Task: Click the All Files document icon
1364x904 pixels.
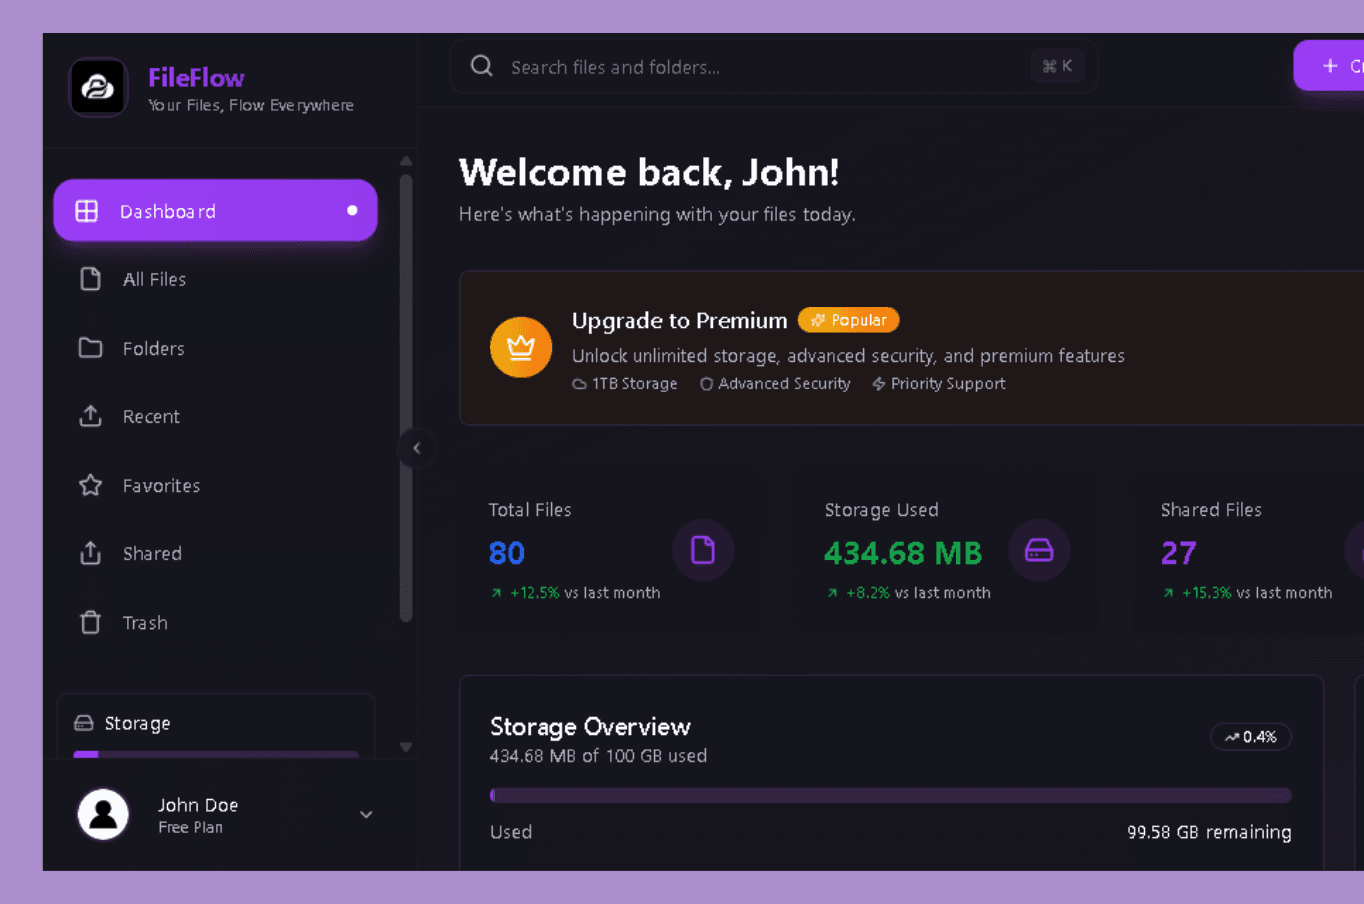Action: [x=90, y=279]
